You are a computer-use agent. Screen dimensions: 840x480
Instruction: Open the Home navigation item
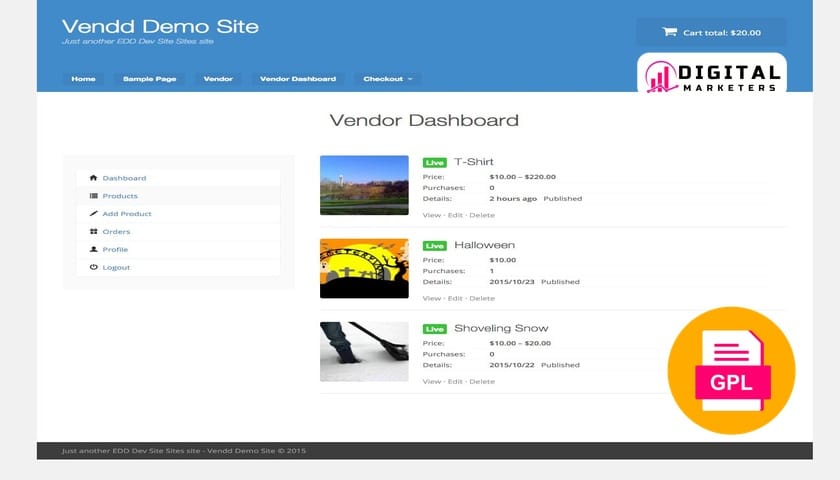pos(83,79)
